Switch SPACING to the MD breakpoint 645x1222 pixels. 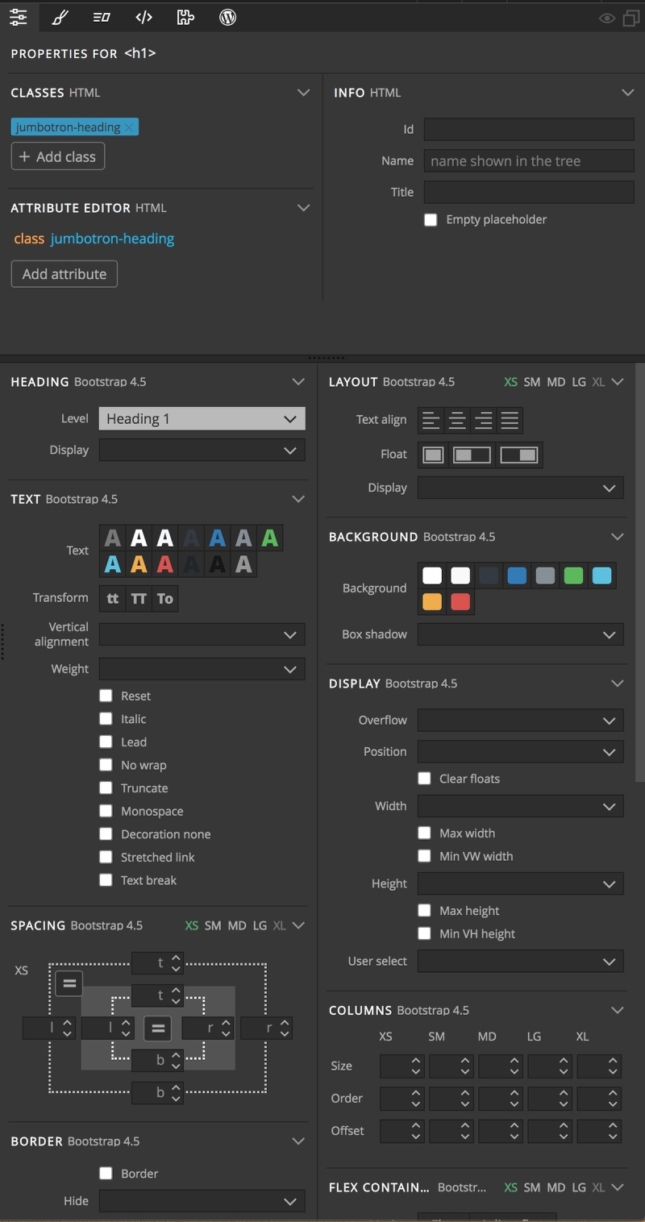click(239, 925)
